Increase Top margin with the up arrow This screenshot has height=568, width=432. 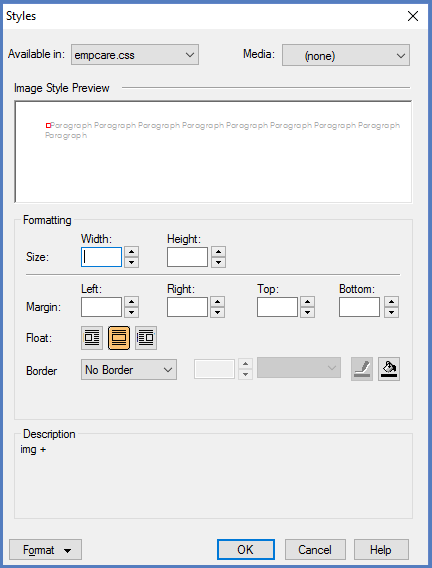point(307,302)
